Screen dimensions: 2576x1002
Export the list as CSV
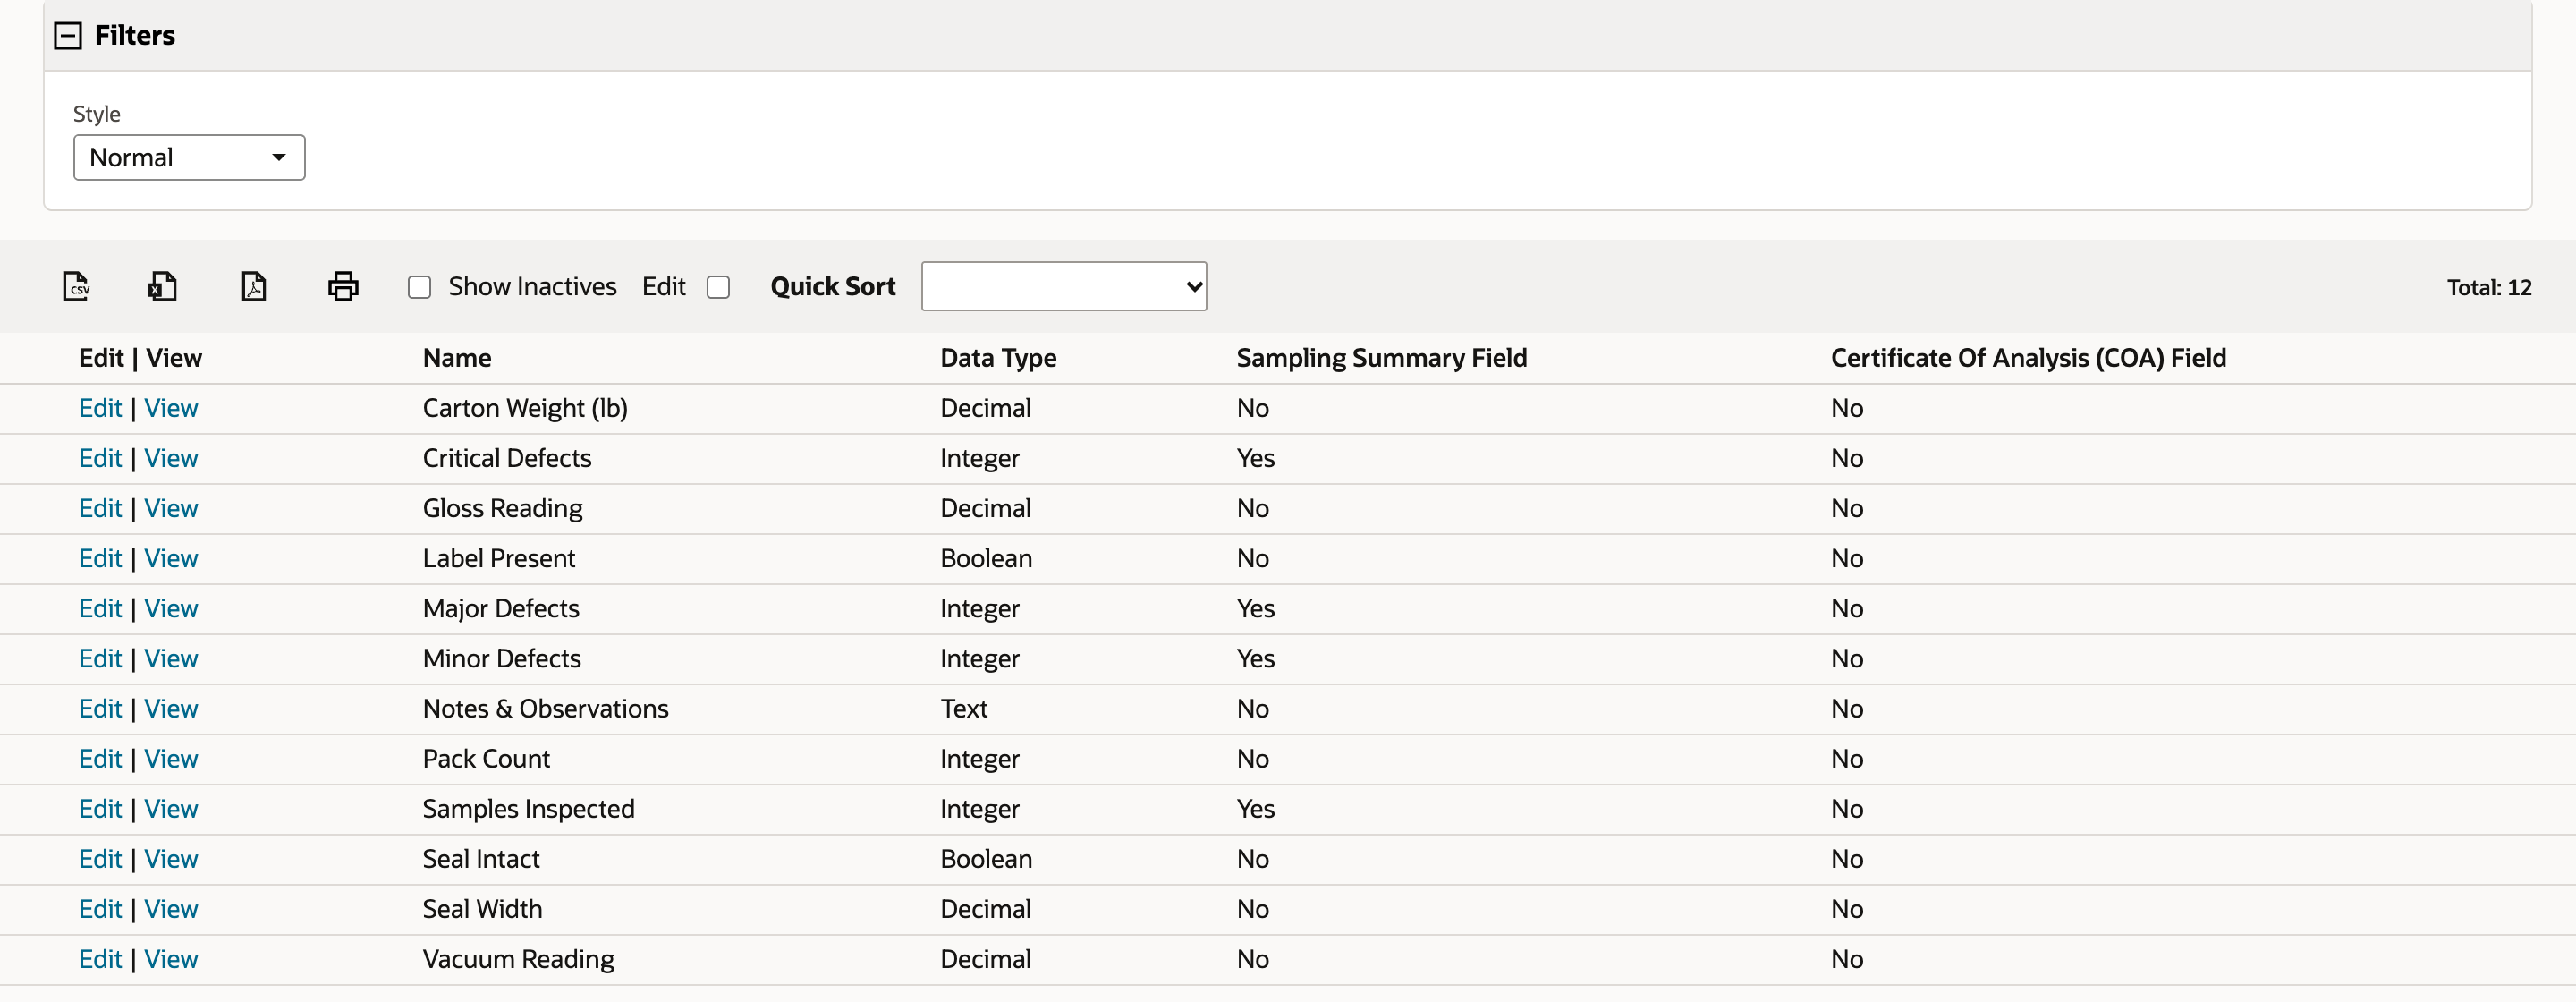[x=77, y=287]
